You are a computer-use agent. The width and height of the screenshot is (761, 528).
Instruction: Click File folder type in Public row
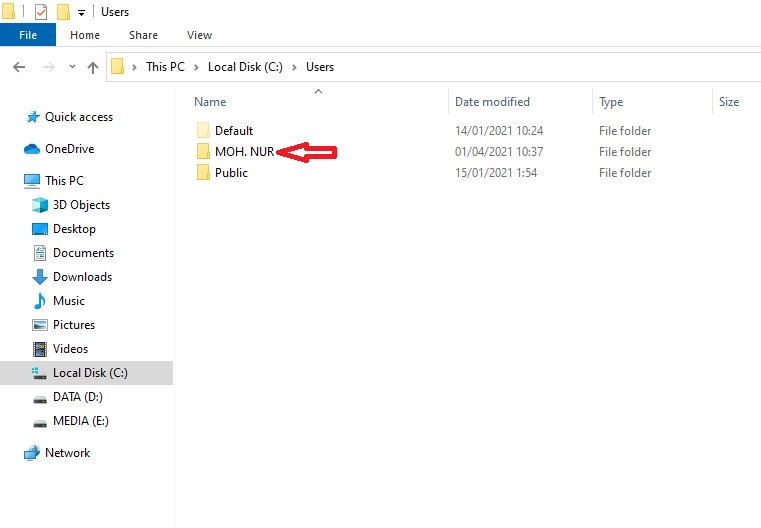pos(625,173)
